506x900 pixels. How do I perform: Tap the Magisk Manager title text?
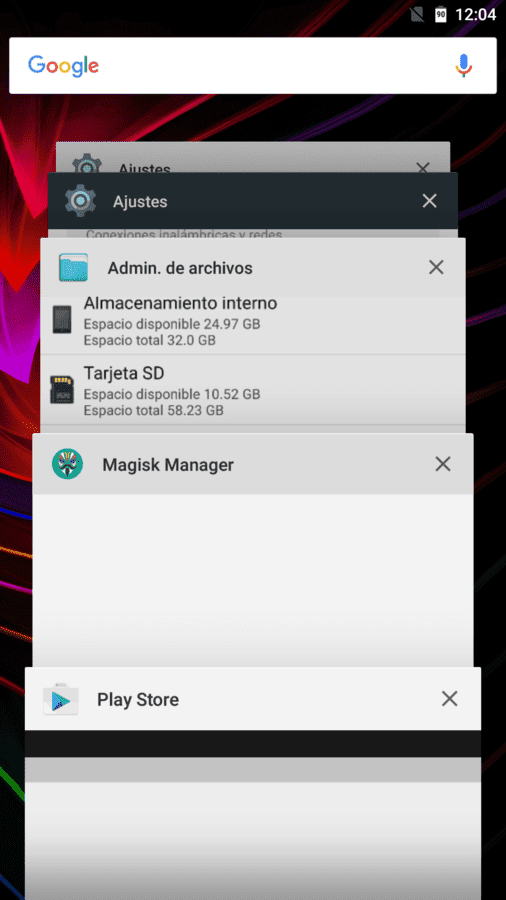coord(168,465)
